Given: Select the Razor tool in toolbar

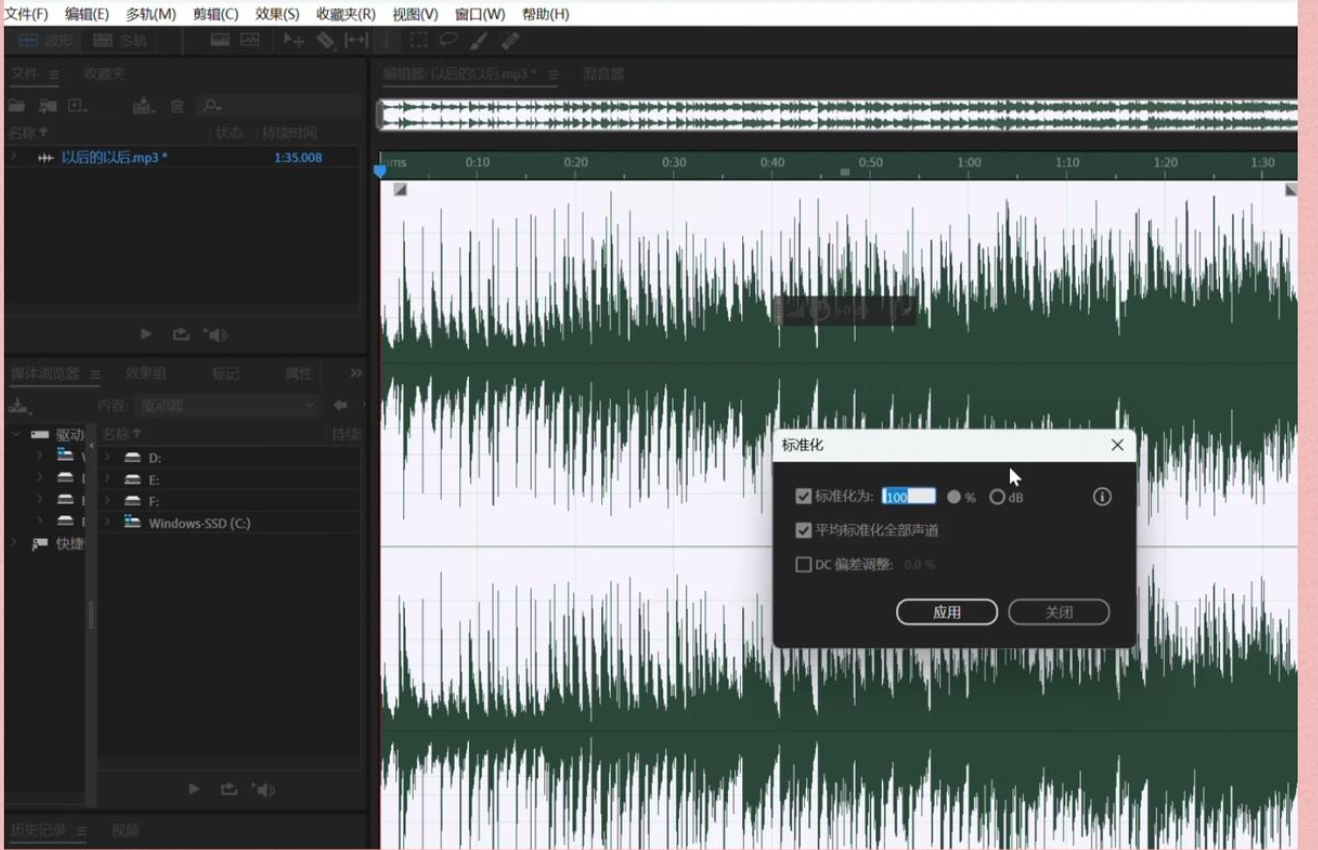Looking at the screenshot, I should pos(325,40).
